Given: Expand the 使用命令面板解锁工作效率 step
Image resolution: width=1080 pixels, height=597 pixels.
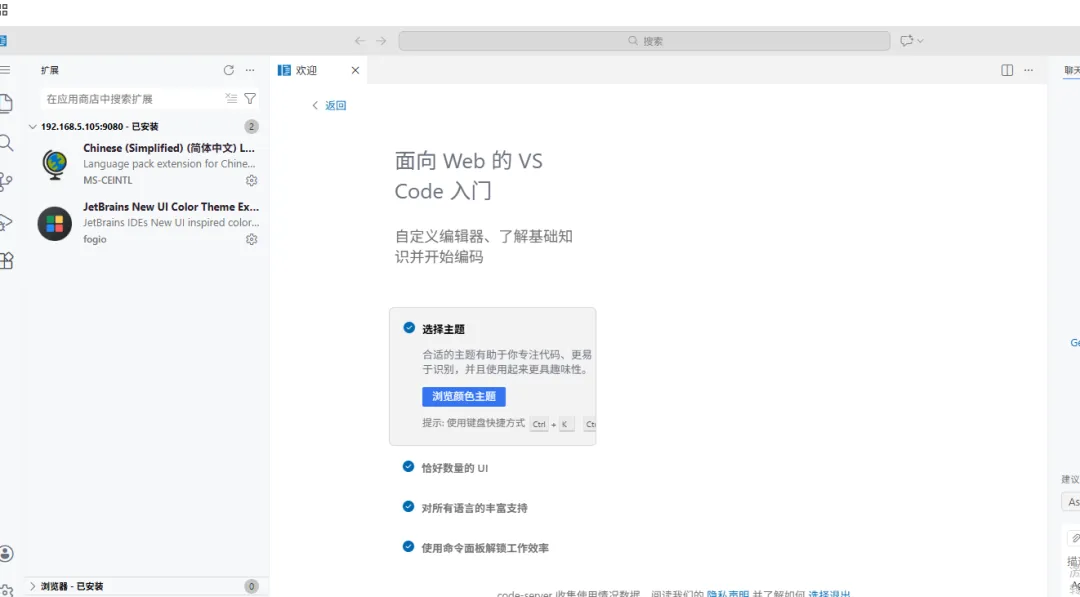Looking at the screenshot, I should [485, 548].
